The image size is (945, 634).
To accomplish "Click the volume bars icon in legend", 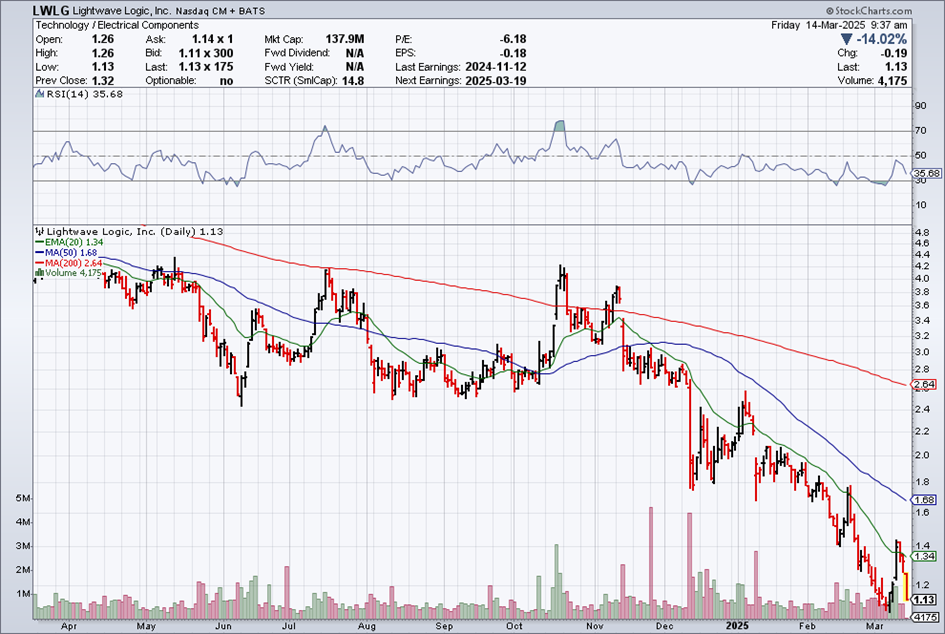I will (40, 273).
